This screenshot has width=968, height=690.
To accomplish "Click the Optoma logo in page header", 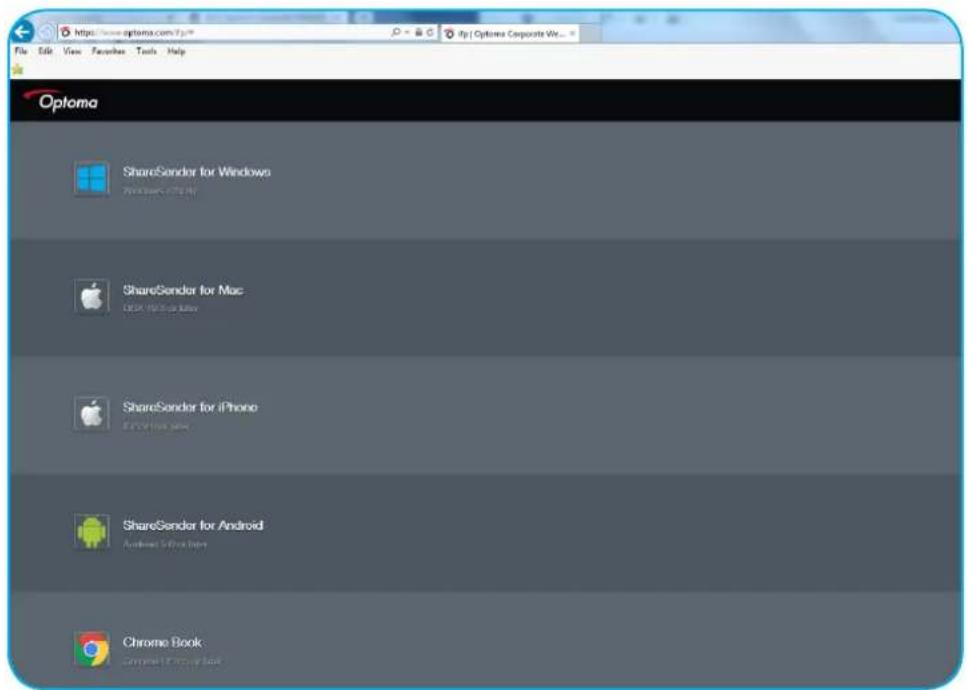I will 60,100.
